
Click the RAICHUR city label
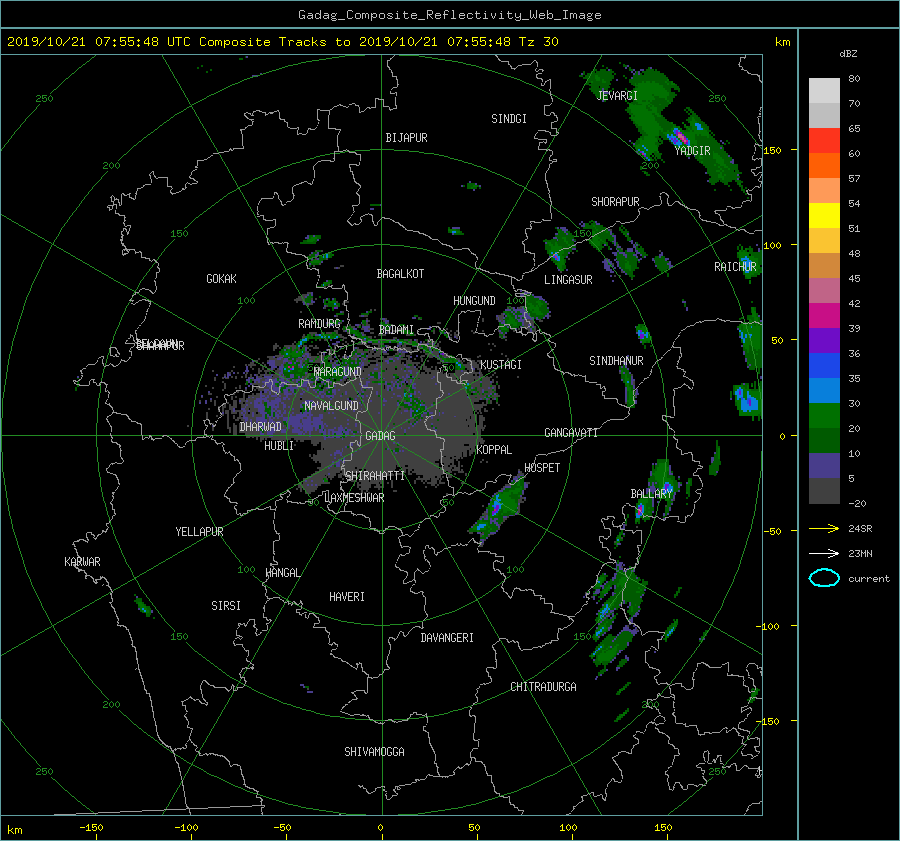[735, 267]
